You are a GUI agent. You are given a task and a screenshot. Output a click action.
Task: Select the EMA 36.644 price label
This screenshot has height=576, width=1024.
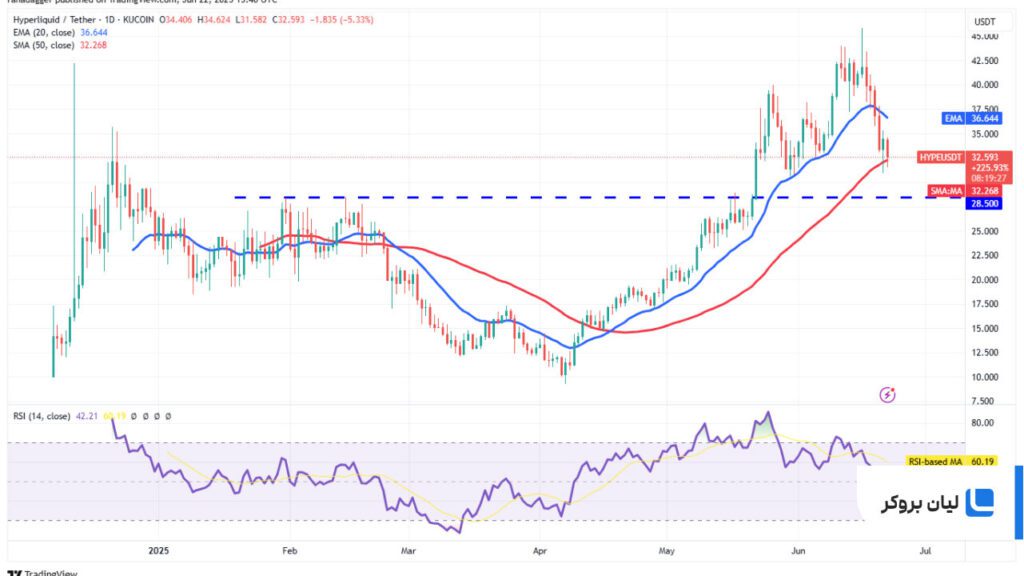tap(971, 118)
